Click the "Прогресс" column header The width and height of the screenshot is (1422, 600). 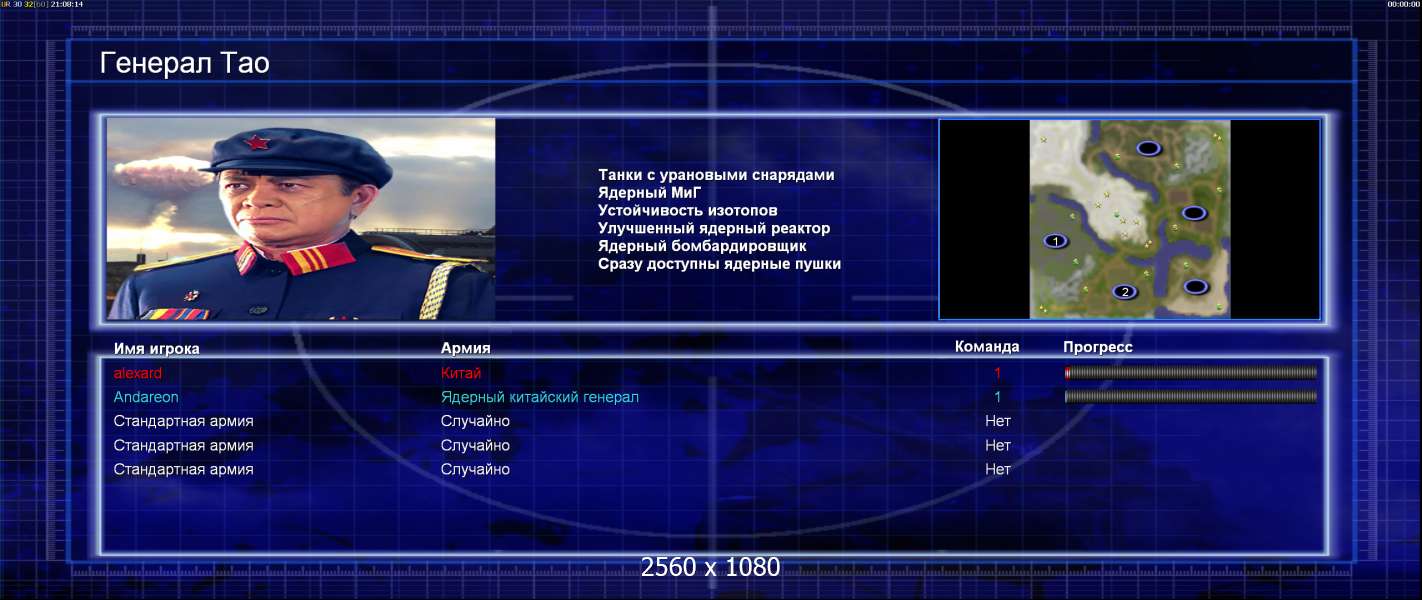1098,347
